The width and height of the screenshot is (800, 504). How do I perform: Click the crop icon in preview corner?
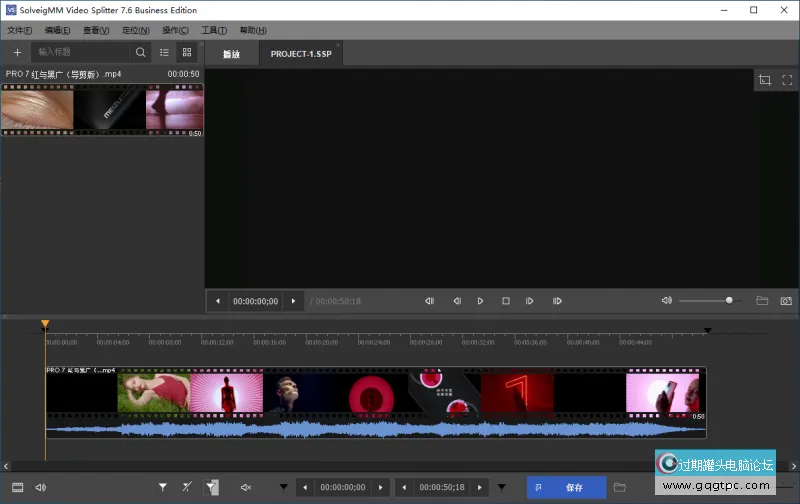[765, 80]
